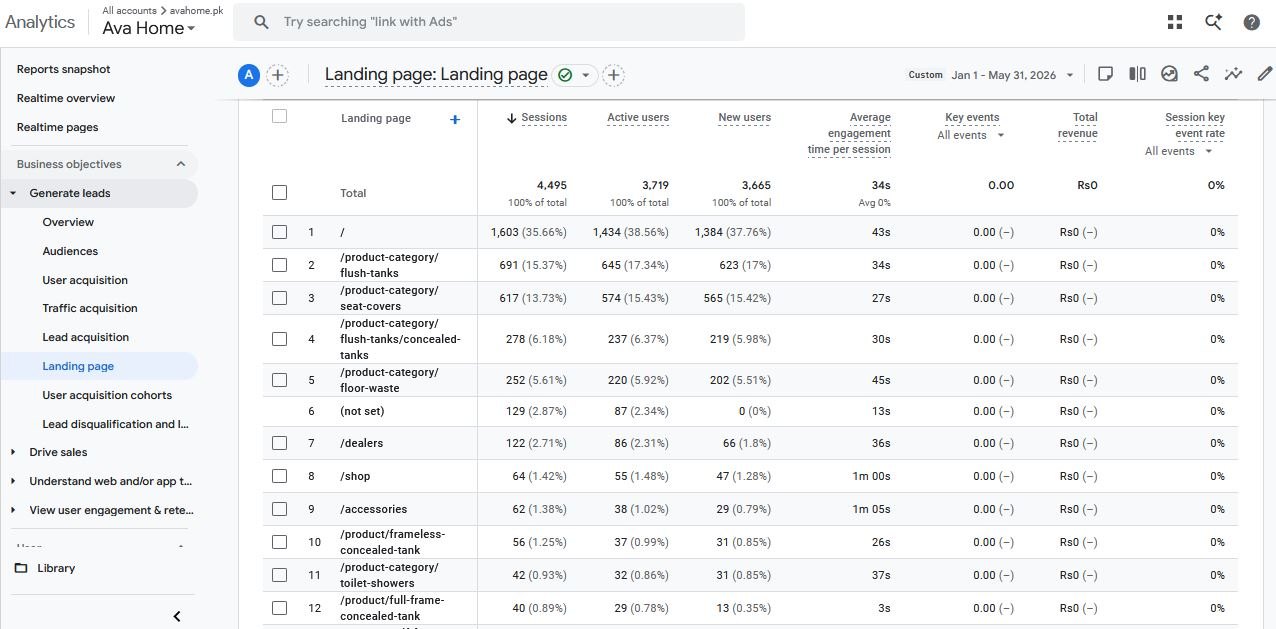Select checkbox for concealed-tanks row 4
This screenshot has height=629, width=1276.
279,339
